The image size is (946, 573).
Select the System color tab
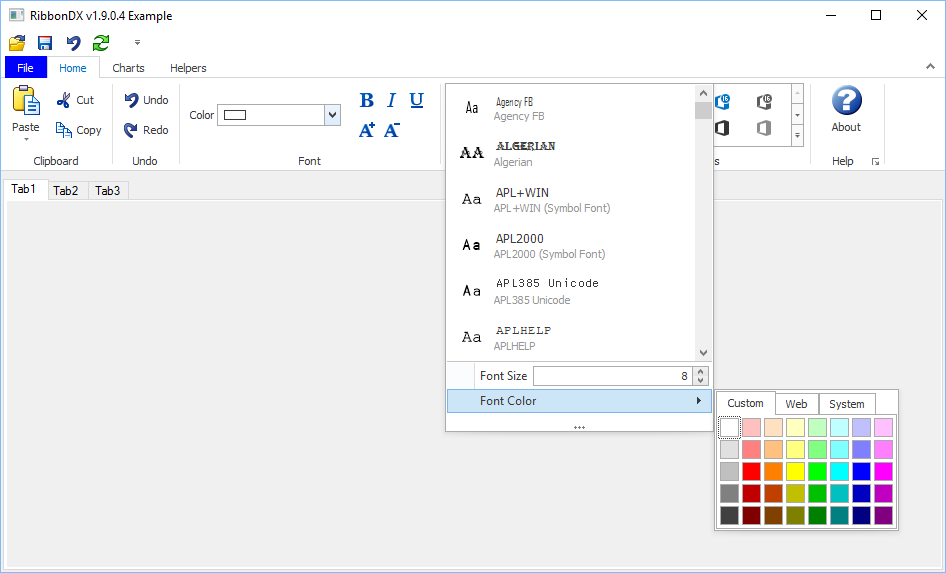tap(846, 404)
